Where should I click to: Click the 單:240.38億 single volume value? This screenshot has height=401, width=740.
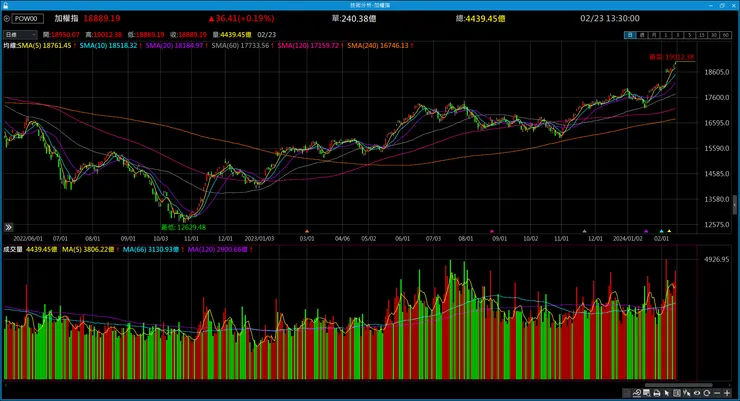click(x=354, y=18)
